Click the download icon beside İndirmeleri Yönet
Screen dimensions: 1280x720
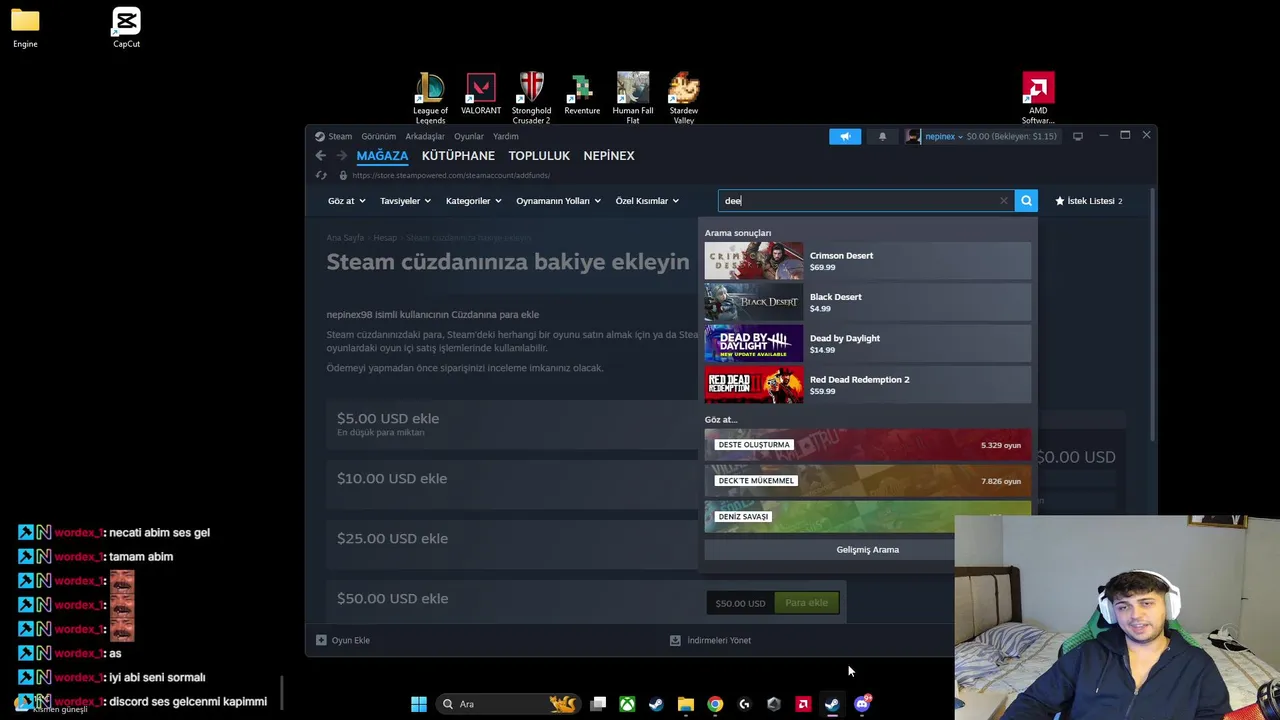tap(675, 640)
